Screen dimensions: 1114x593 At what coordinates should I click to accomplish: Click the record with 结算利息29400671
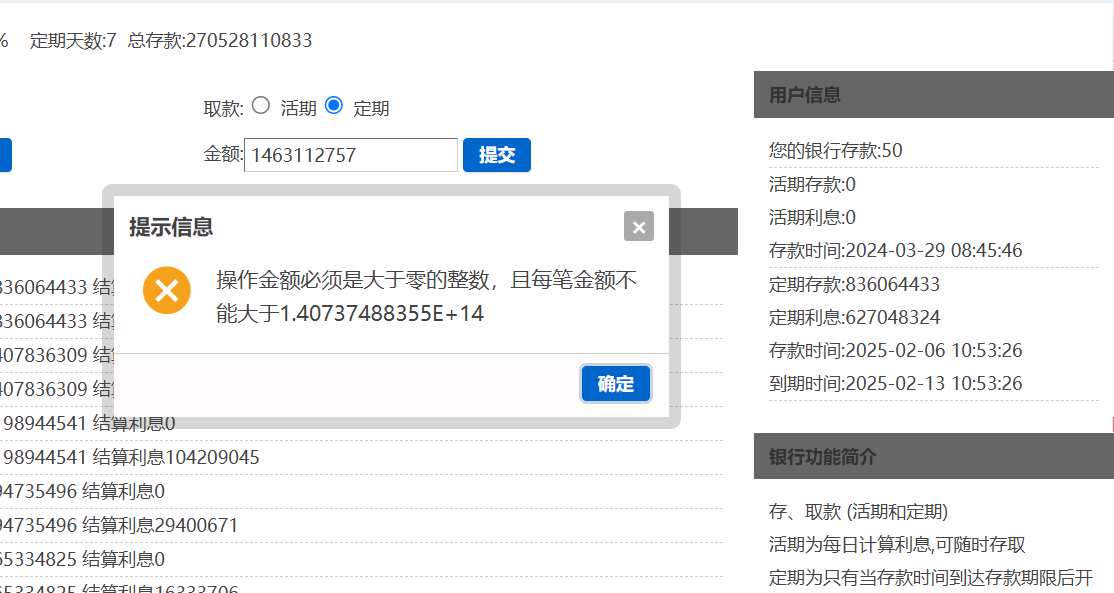coord(120,525)
